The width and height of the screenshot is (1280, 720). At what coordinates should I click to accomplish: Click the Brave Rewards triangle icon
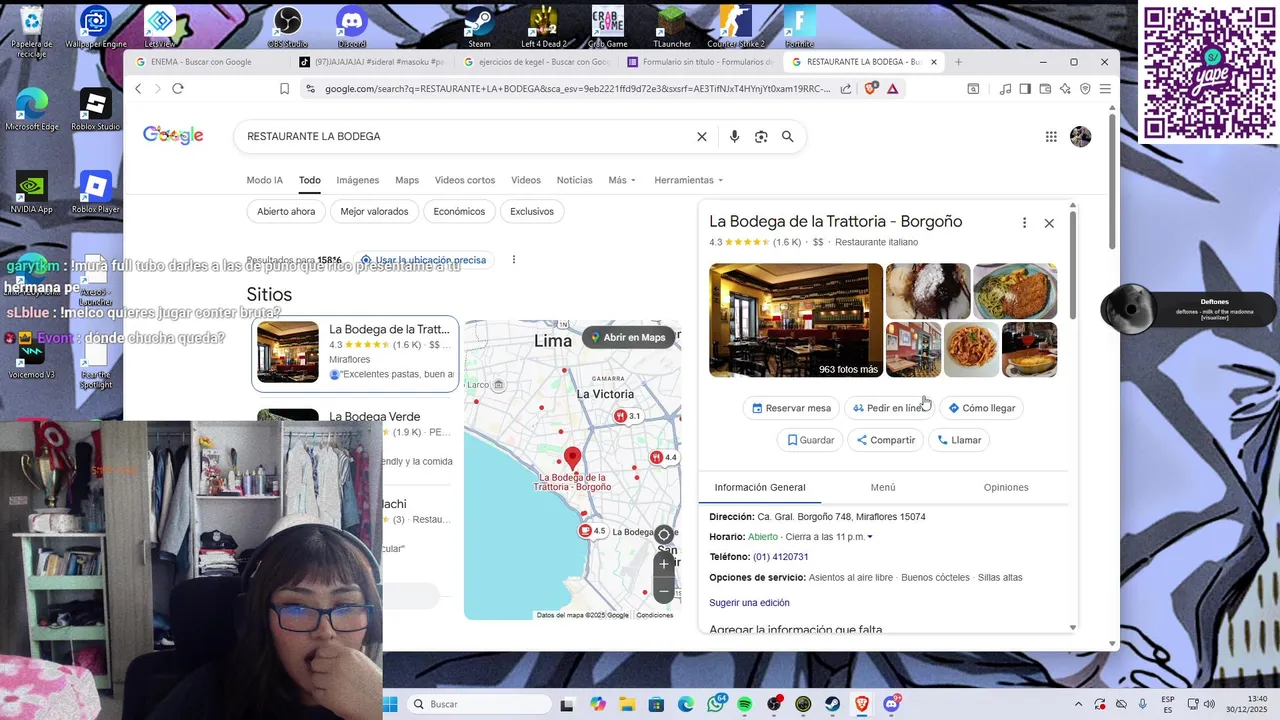(x=892, y=89)
